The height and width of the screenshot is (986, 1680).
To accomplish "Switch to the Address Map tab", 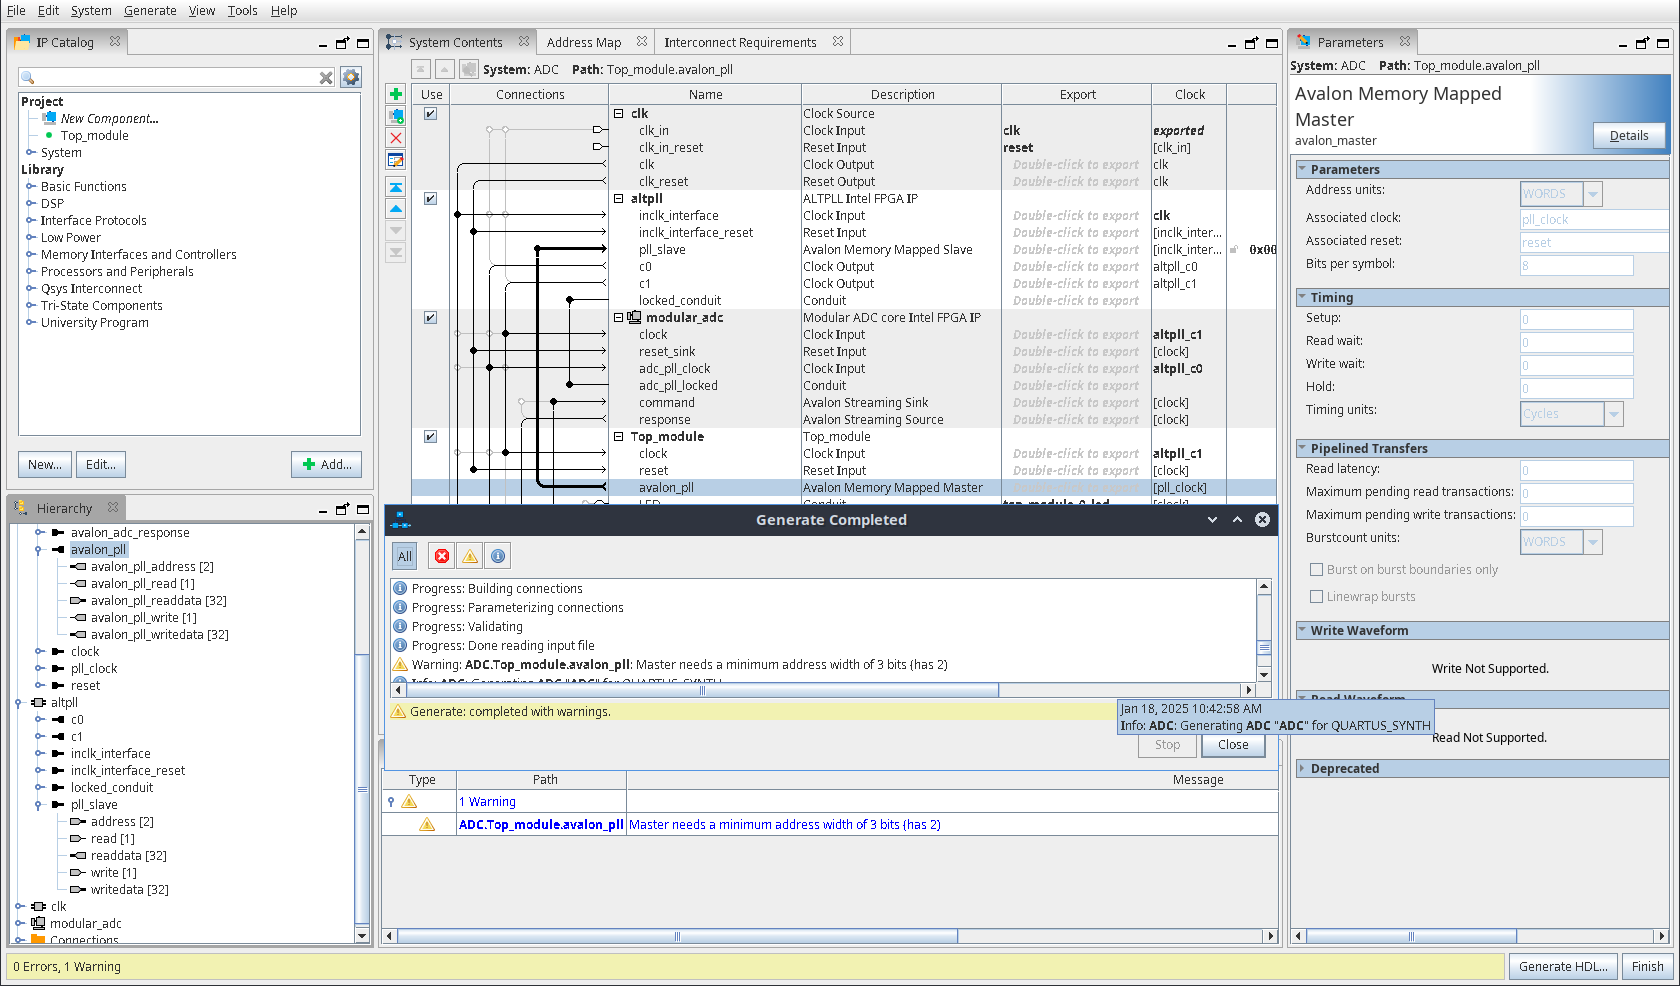I will (584, 42).
